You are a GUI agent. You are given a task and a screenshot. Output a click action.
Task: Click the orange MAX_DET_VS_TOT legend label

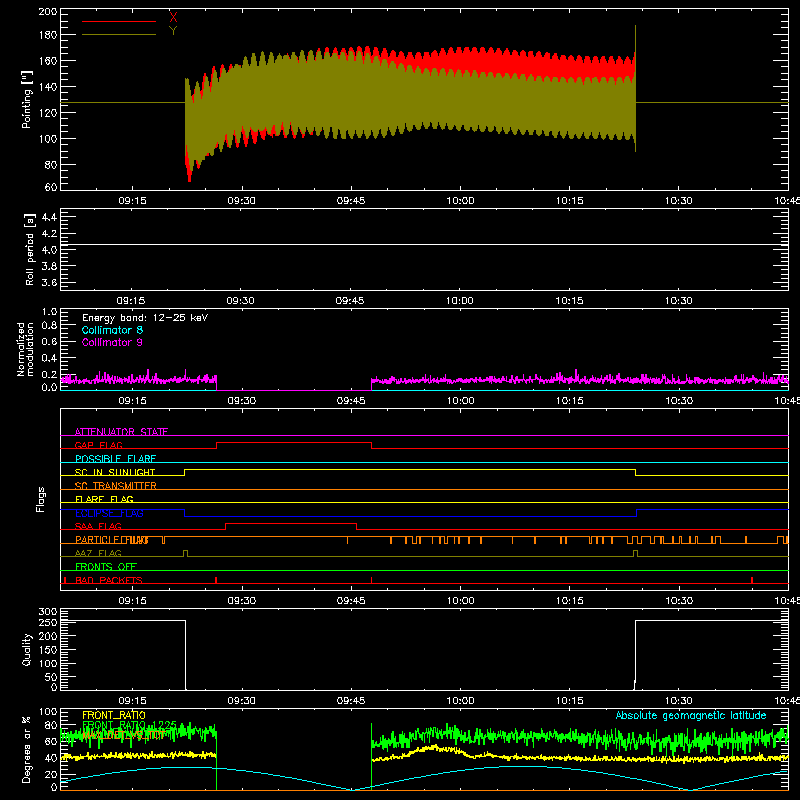(123, 735)
